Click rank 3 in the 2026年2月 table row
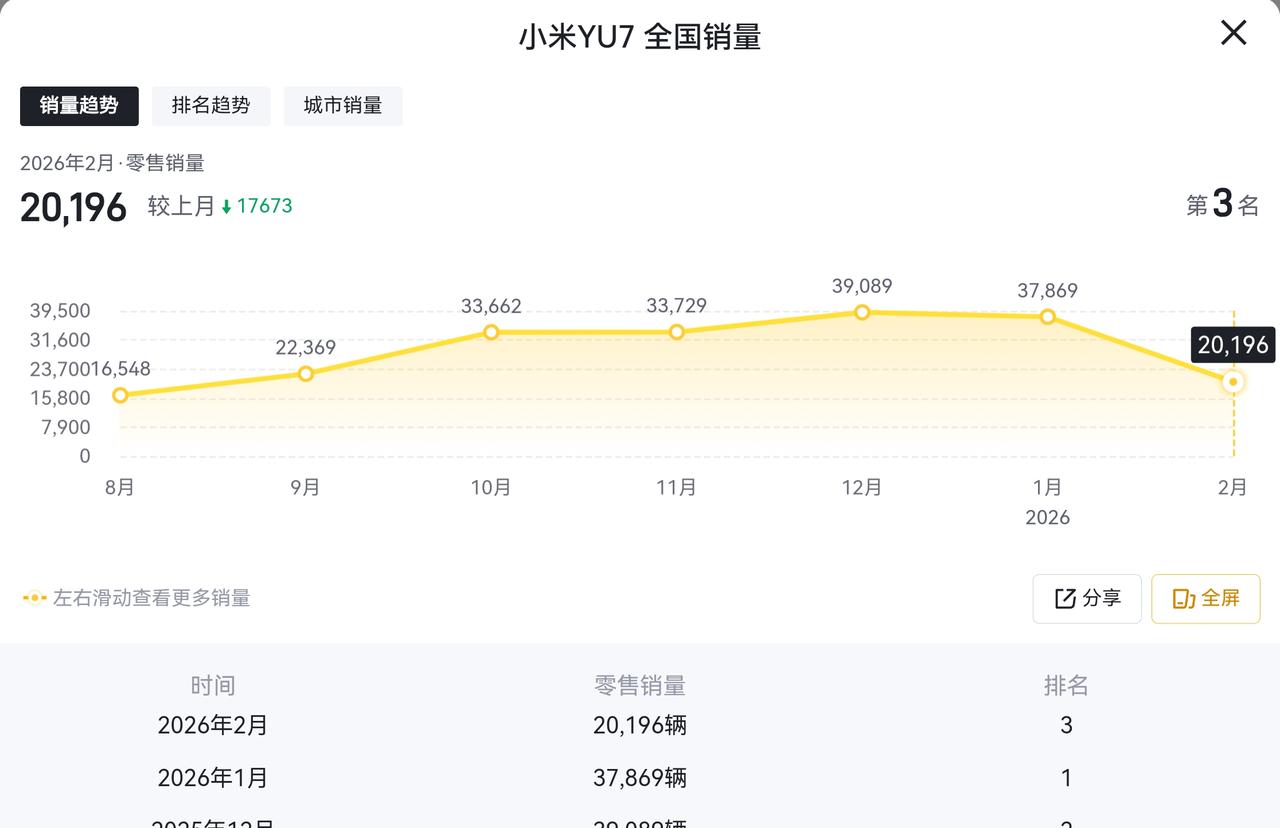The height and width of the screenshot is (828, 1280). click(x=1066, y=725)
